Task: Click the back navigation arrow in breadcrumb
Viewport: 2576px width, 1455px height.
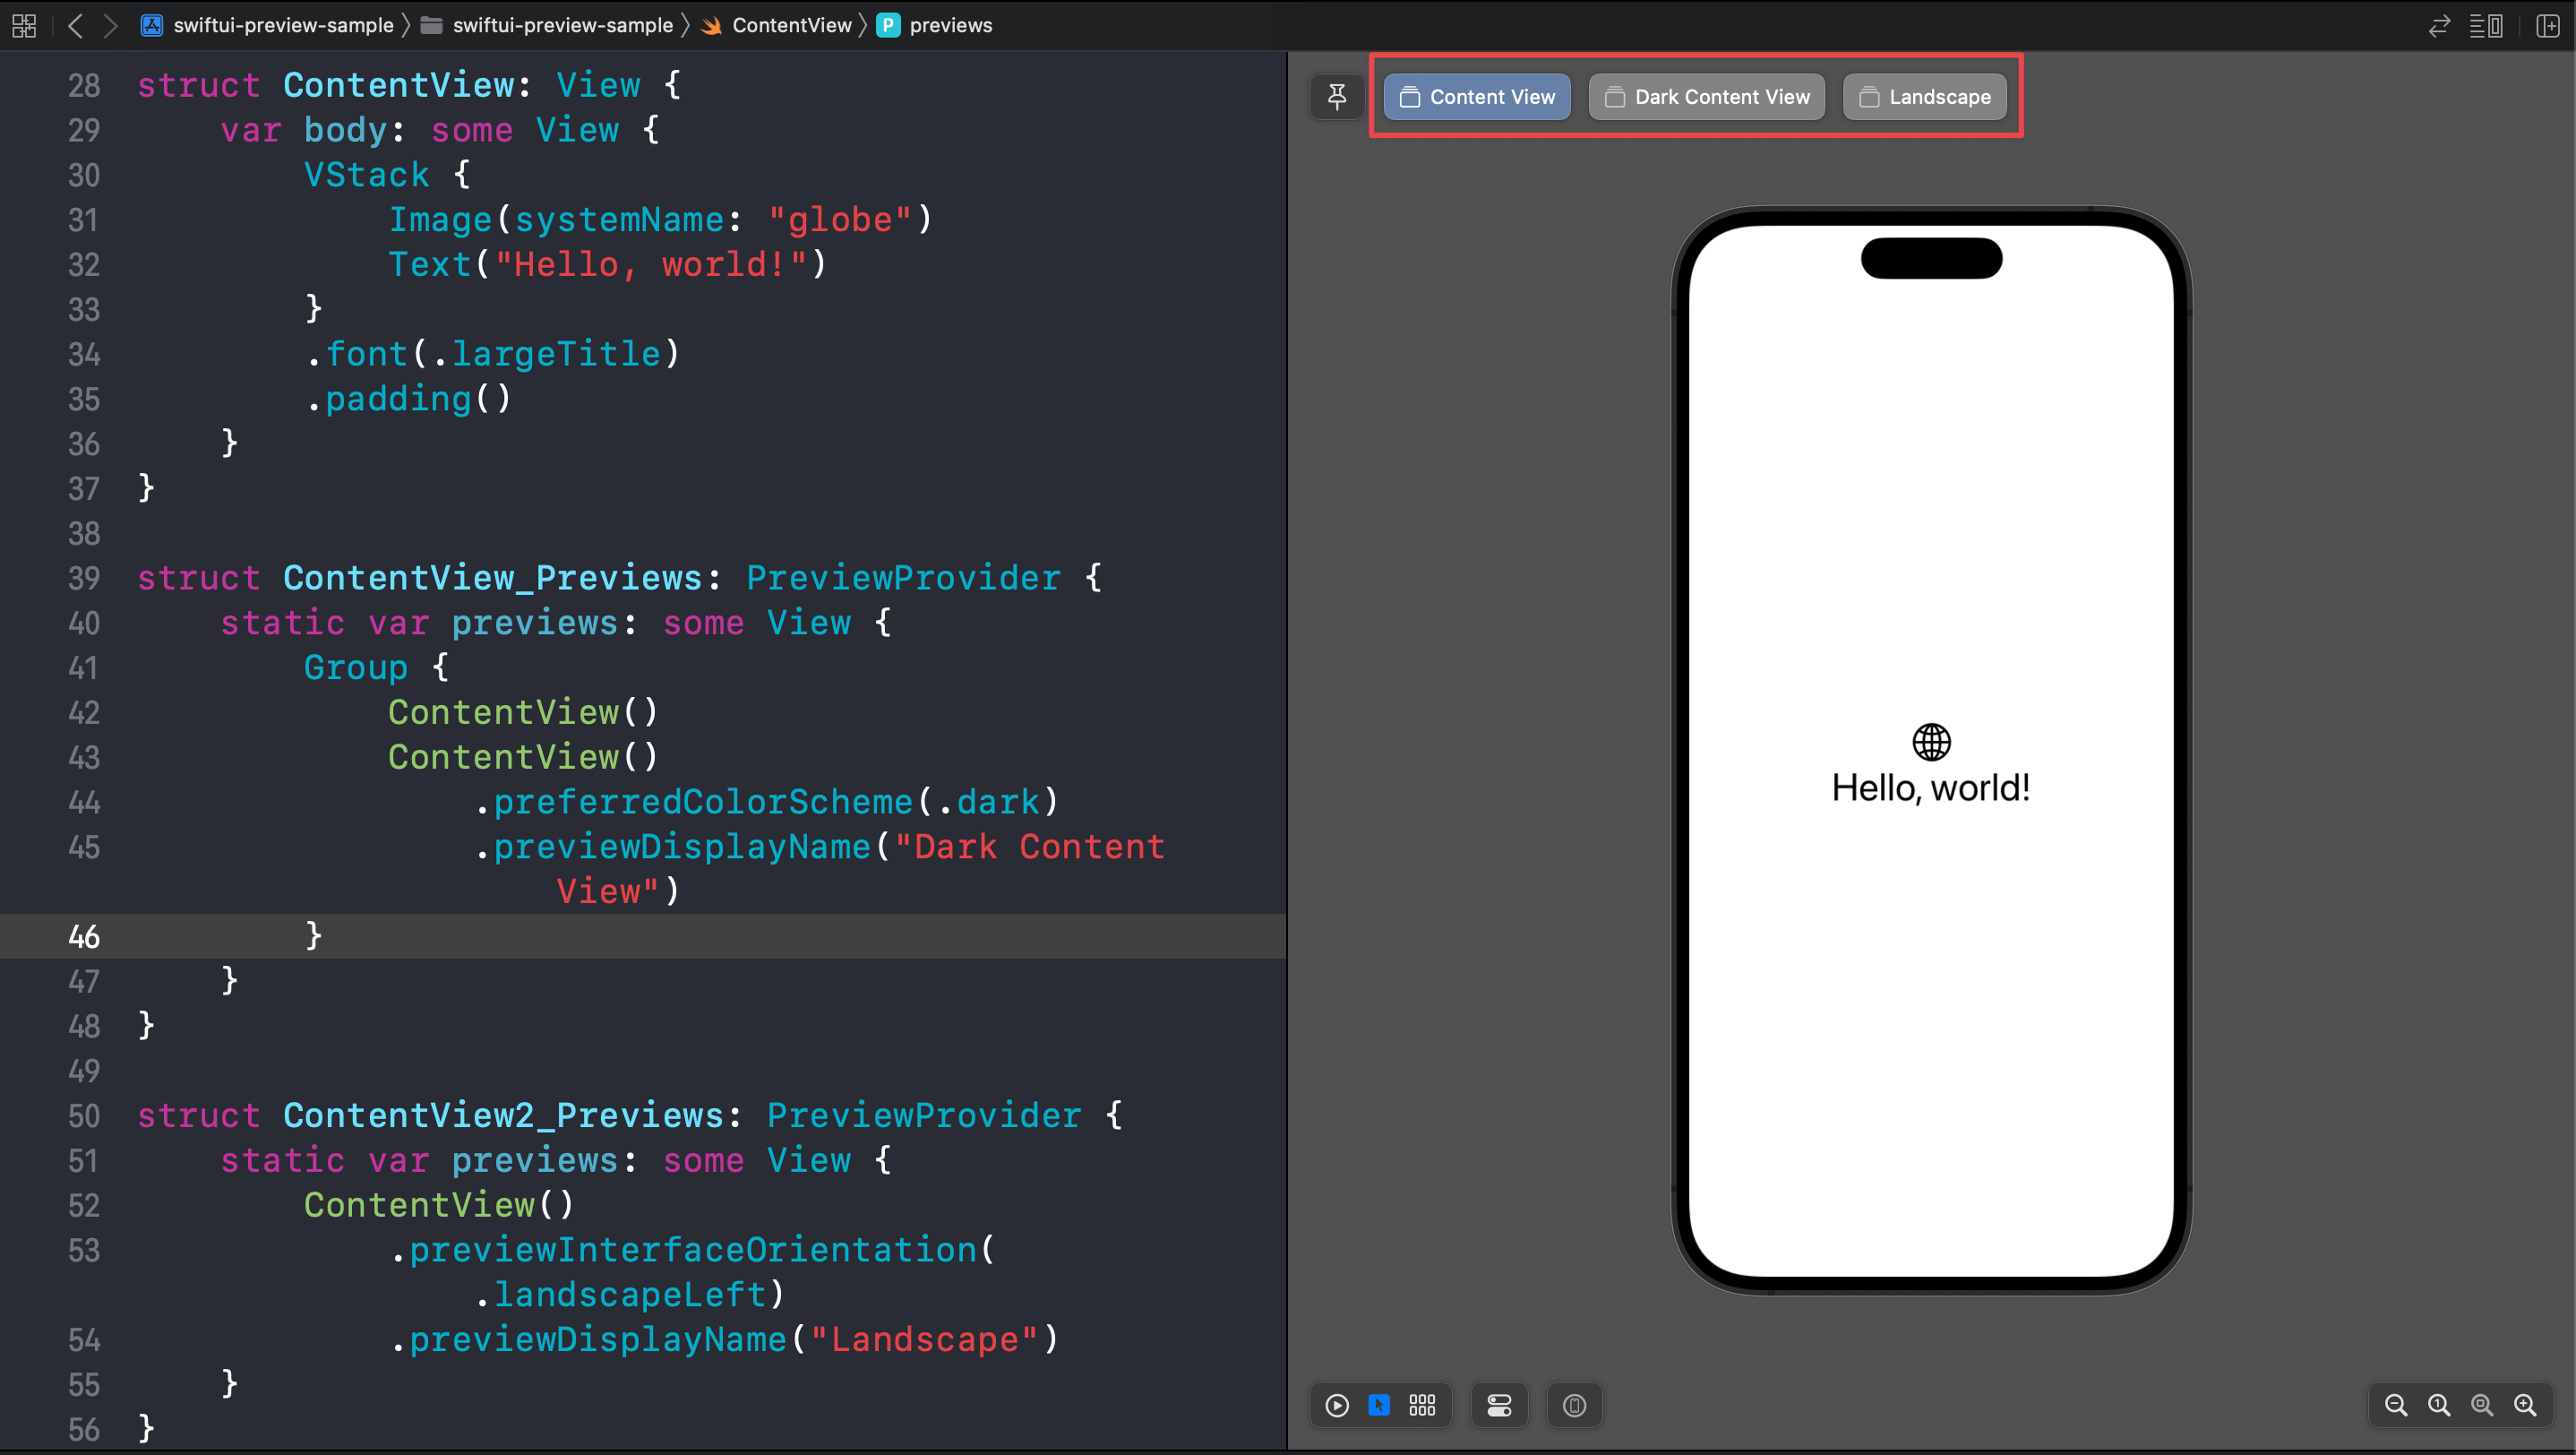Action: coord(80,25)
